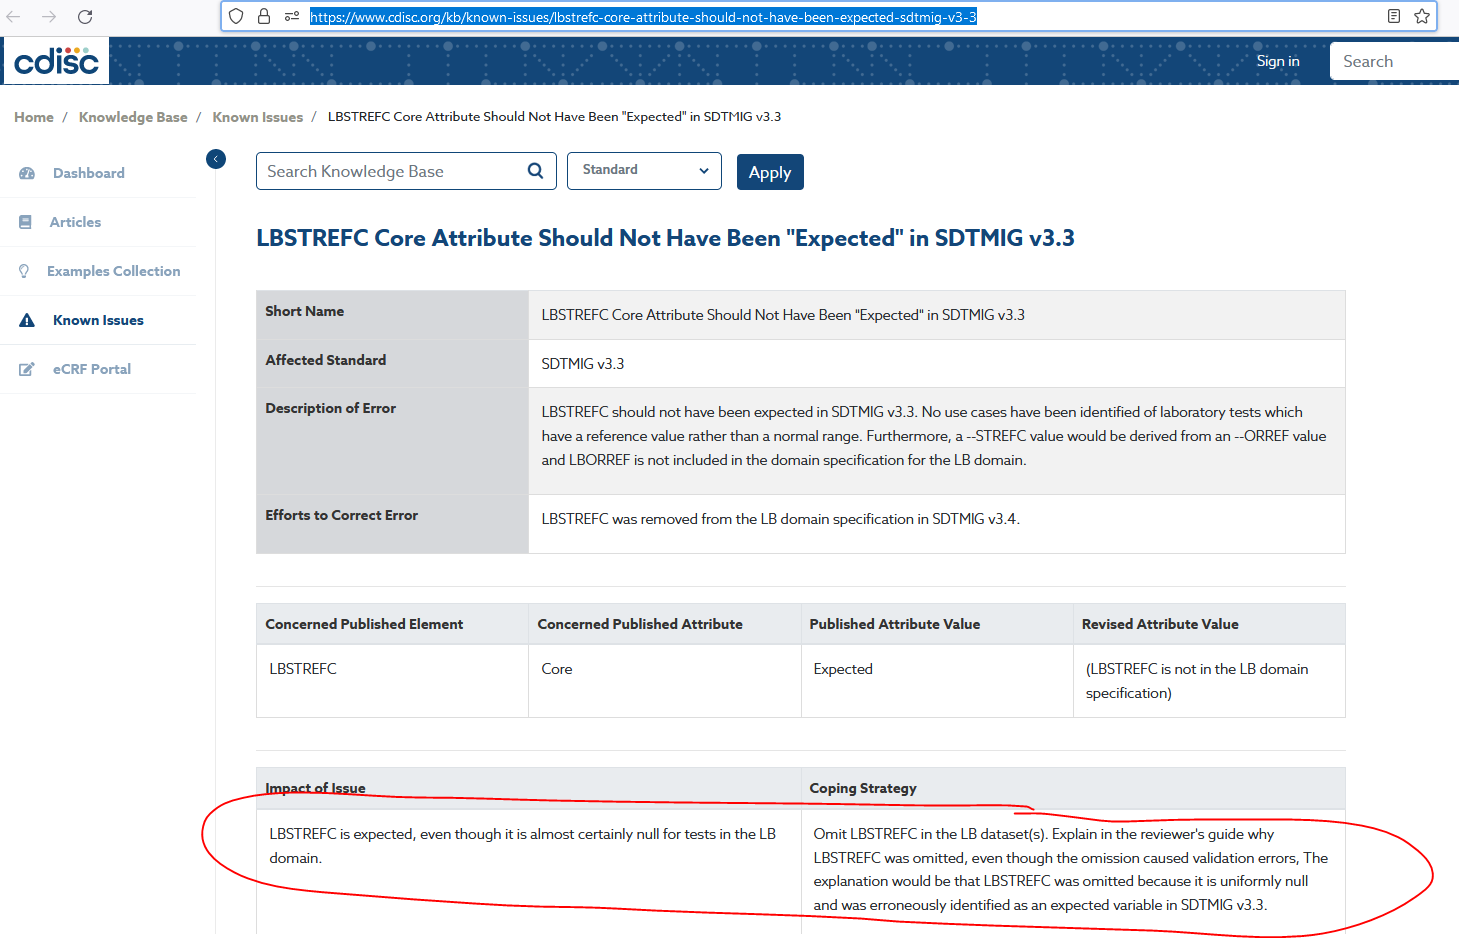This screenshot has width=1459, height=938.
Task: Click the magnifier icon in Knowledge Base search
Action: [x=535, y=171]
